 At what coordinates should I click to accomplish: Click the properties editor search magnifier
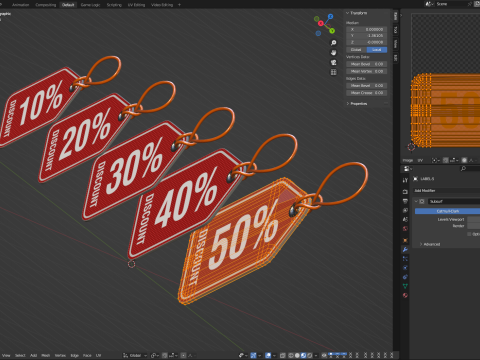coord(463,169)
